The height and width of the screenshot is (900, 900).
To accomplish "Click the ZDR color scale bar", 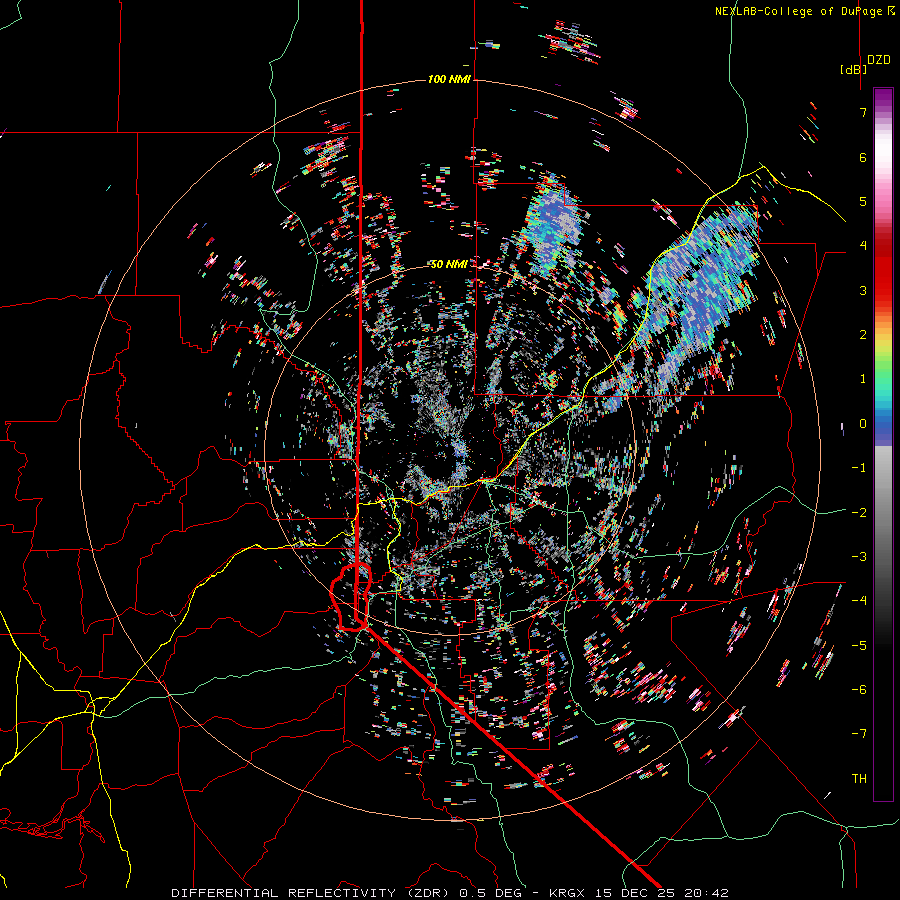I will click(x=883, y=444).
